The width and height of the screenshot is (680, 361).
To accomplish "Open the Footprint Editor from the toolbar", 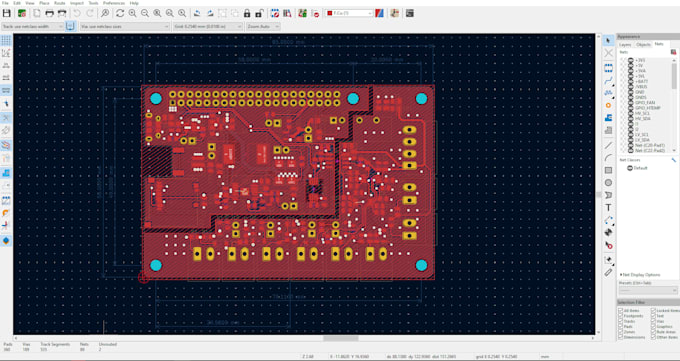I will (275, 13).
